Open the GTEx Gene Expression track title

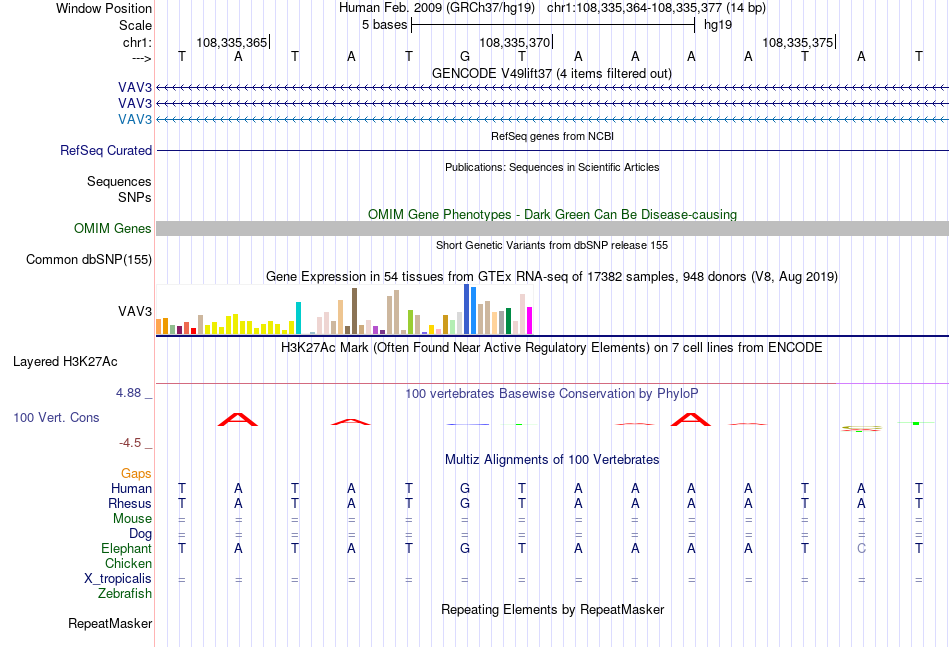551,277
